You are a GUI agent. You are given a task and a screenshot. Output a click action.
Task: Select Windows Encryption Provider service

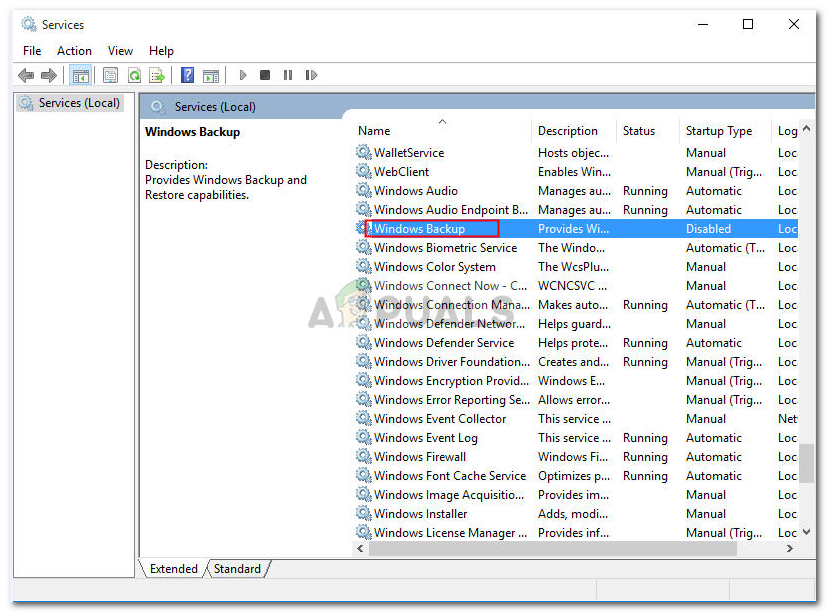(575, 380)
